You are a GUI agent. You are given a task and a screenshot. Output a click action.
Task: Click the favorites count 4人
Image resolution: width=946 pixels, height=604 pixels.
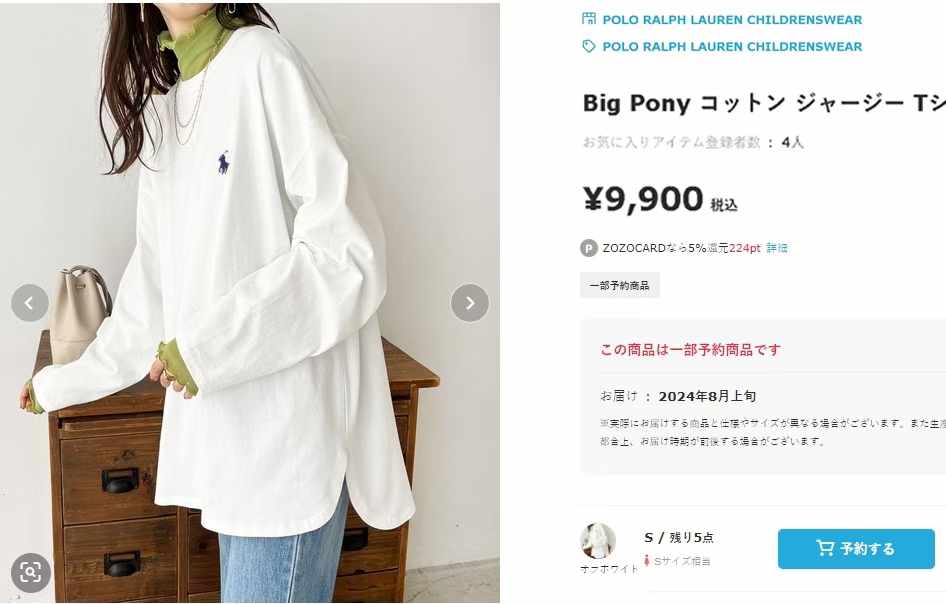click(792, 142)
